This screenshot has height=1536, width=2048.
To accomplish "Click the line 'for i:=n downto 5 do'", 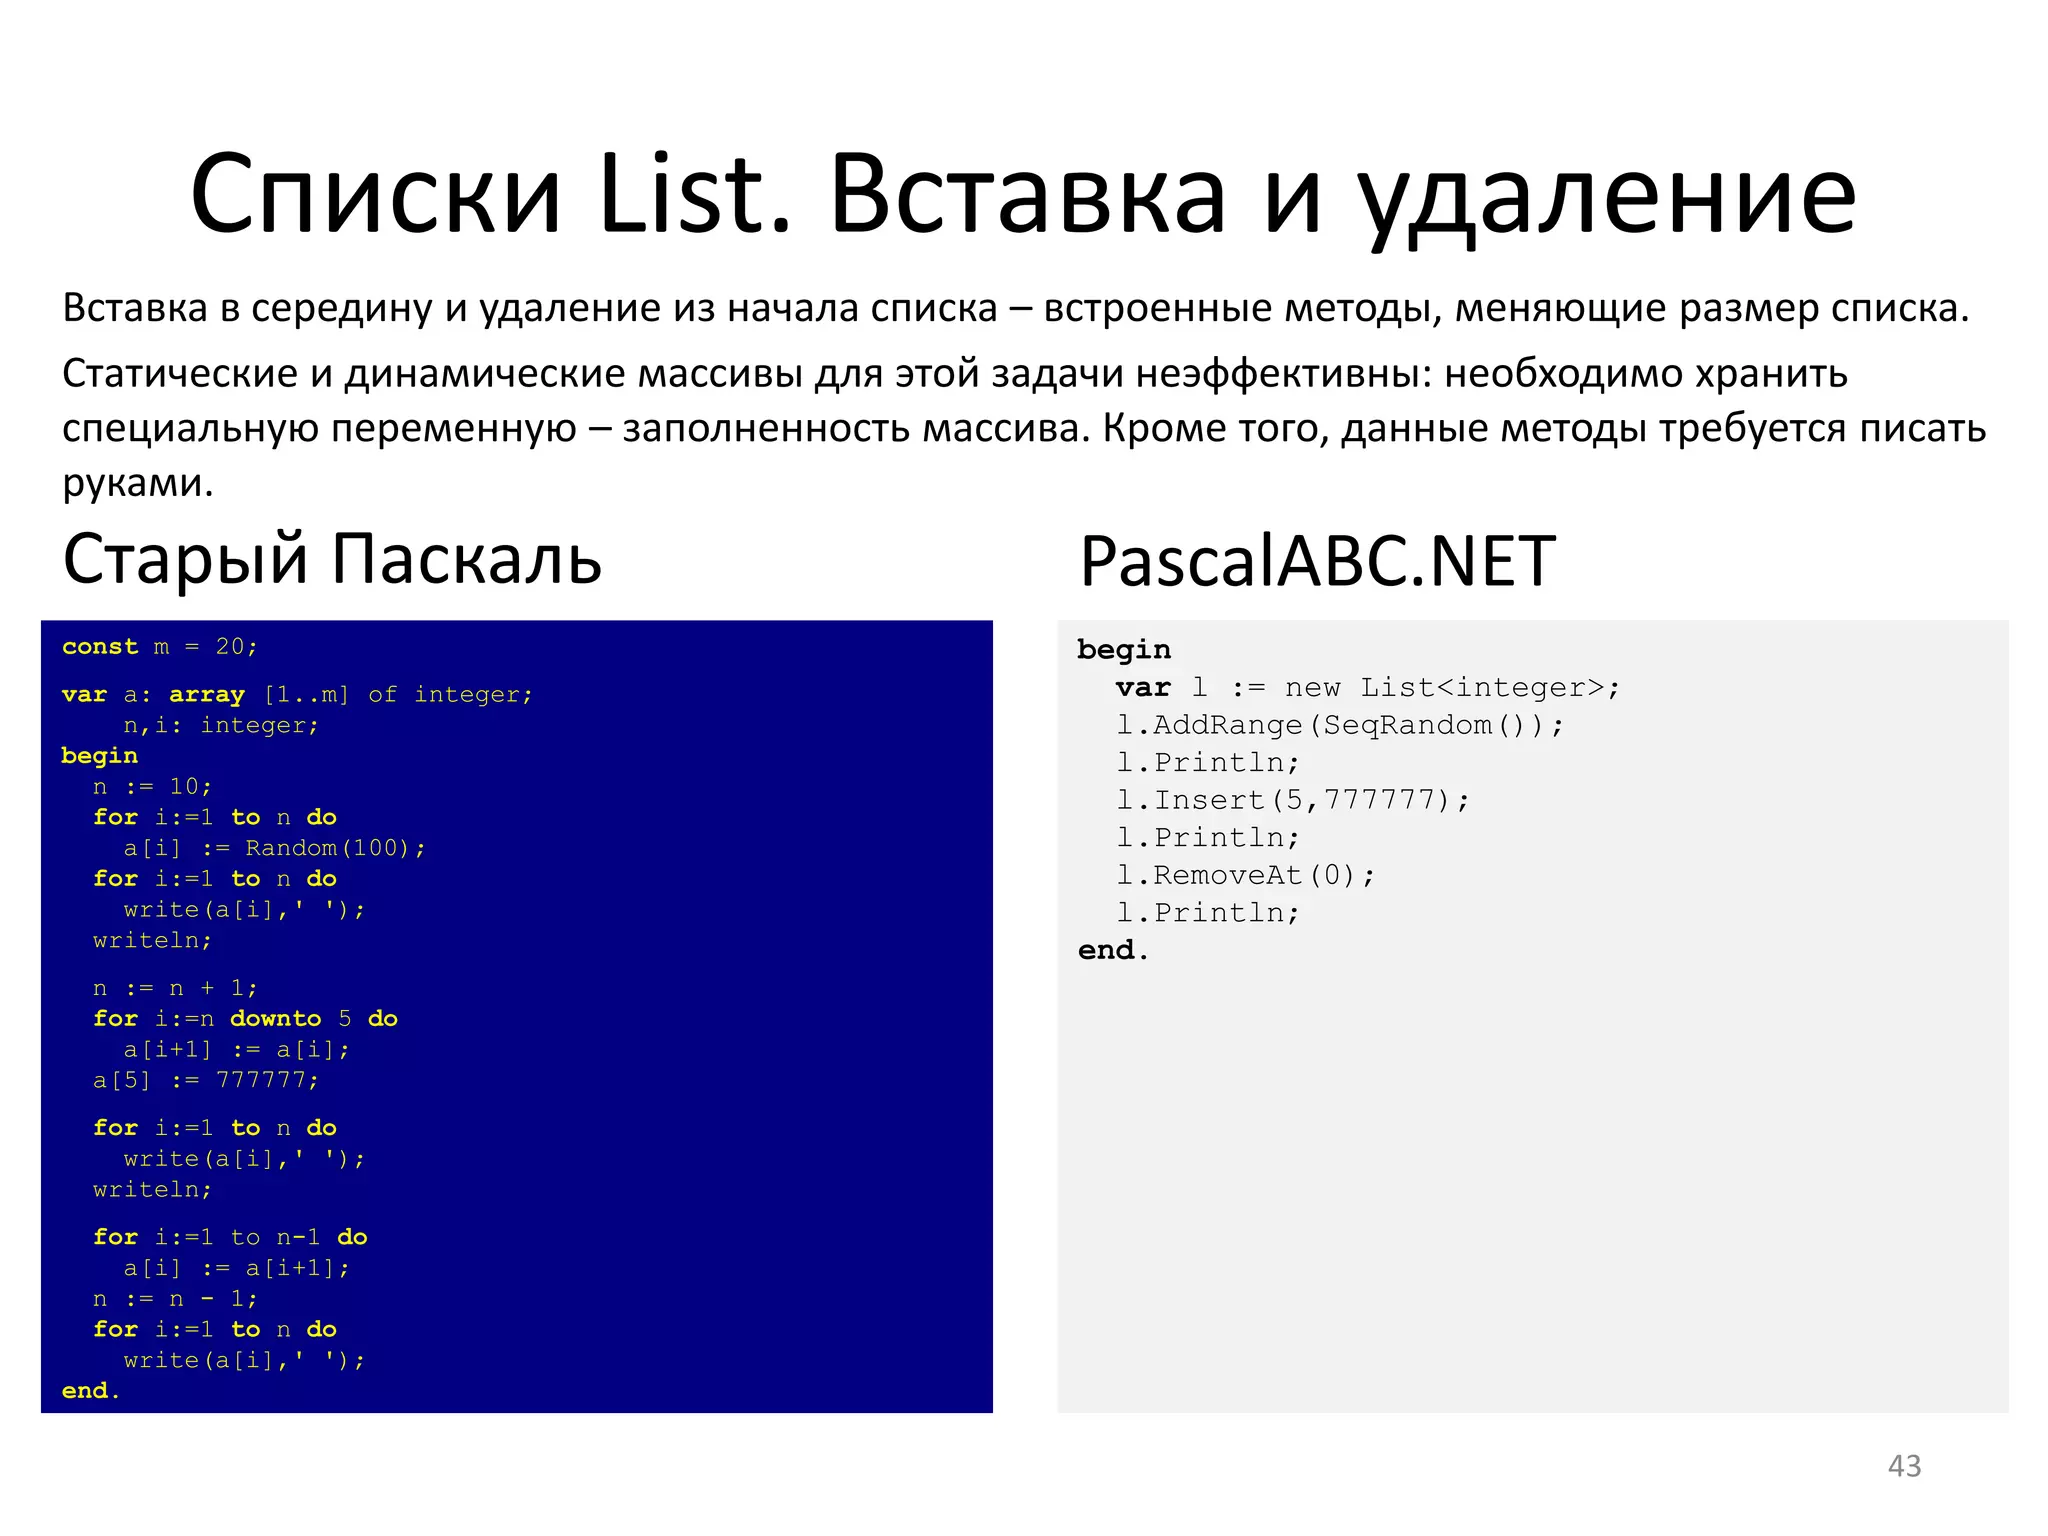I will (245, 1018).
